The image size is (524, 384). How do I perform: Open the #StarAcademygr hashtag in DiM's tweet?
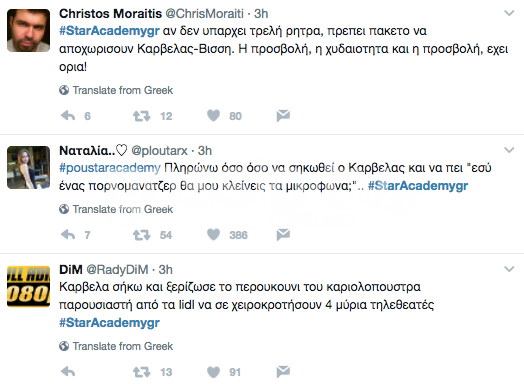click(109, 323)
